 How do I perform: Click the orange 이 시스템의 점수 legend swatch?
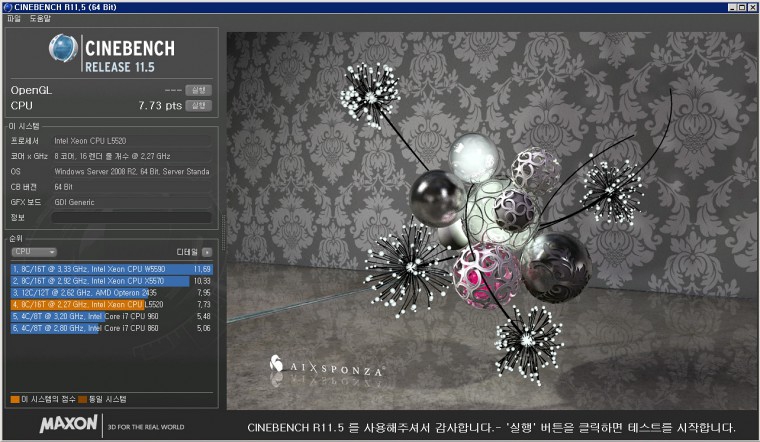click(15, 399)
